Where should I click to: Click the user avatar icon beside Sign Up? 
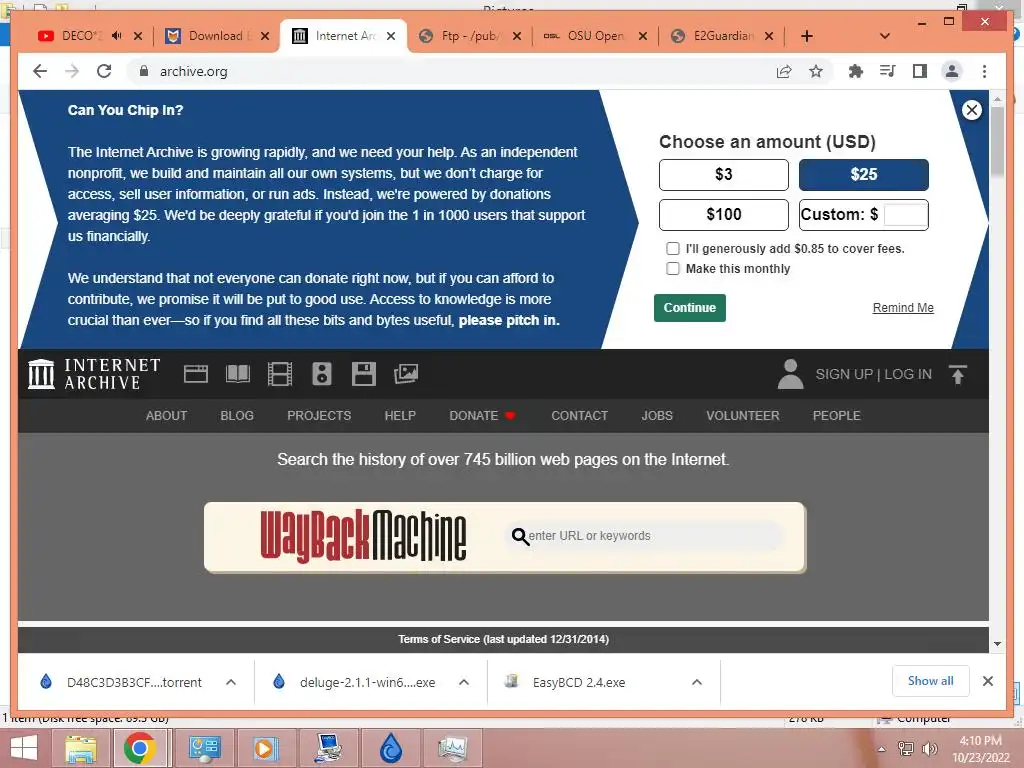tap(790, 374)
